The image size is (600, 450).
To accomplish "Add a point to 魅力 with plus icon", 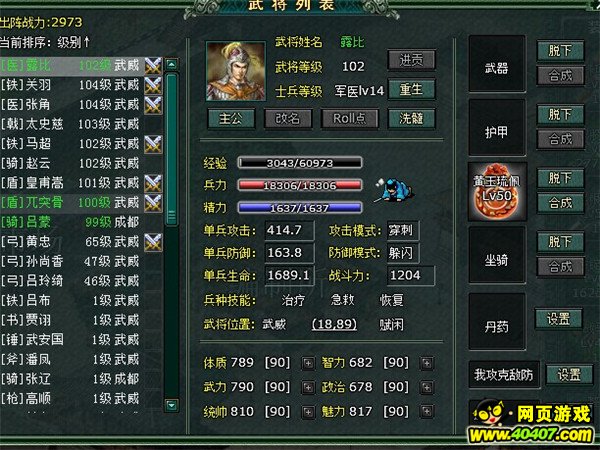I will pos(427,412).
